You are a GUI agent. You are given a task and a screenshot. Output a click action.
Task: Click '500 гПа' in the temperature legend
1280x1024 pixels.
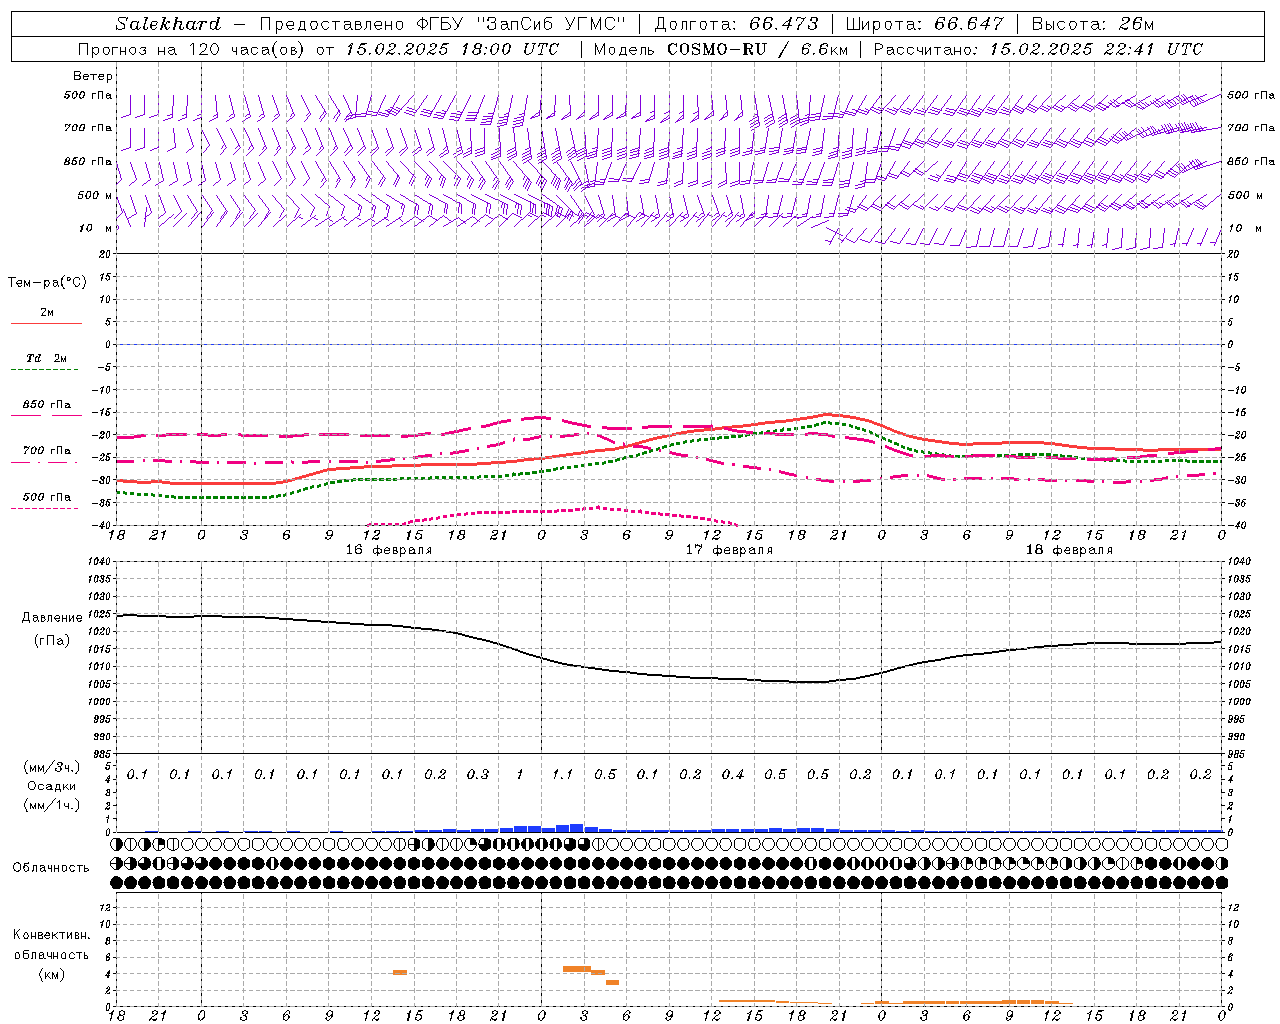(x=46, y=497)
